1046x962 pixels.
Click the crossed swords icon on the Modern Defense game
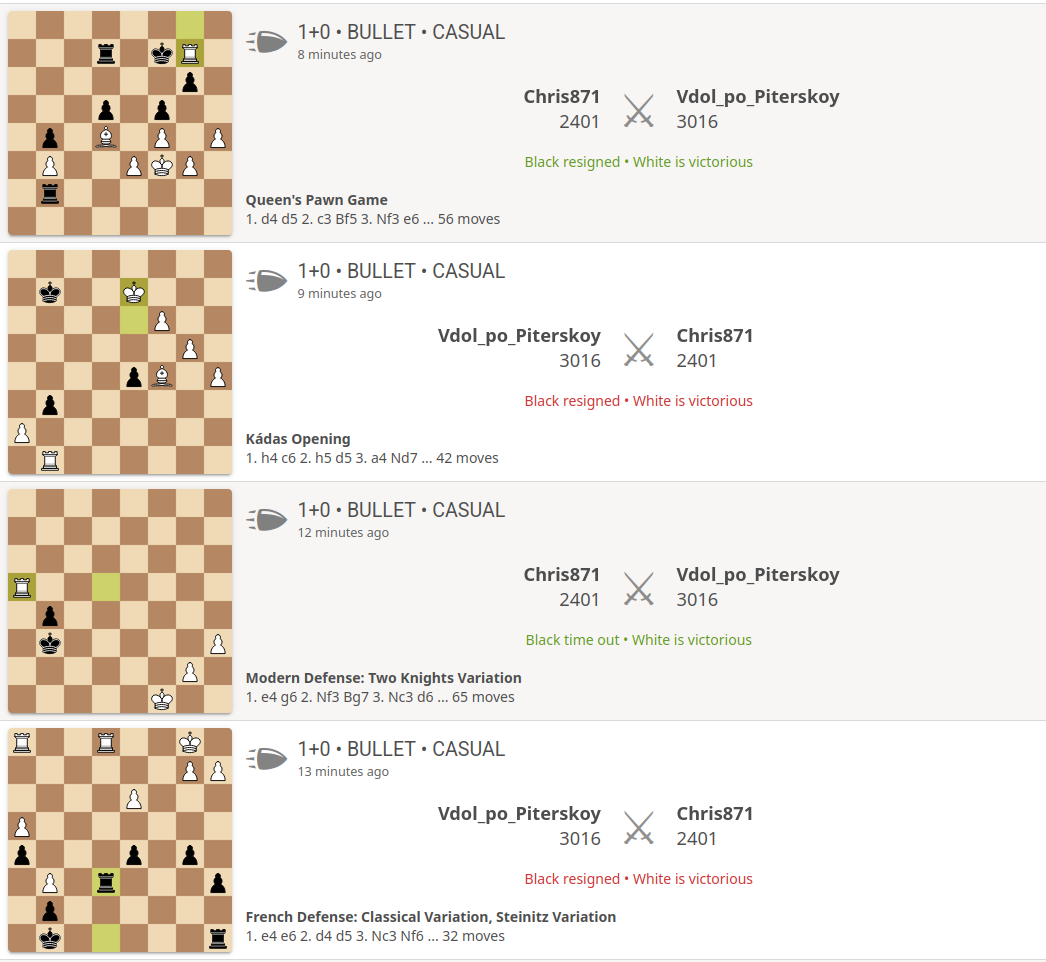click(x=638, y=587)
